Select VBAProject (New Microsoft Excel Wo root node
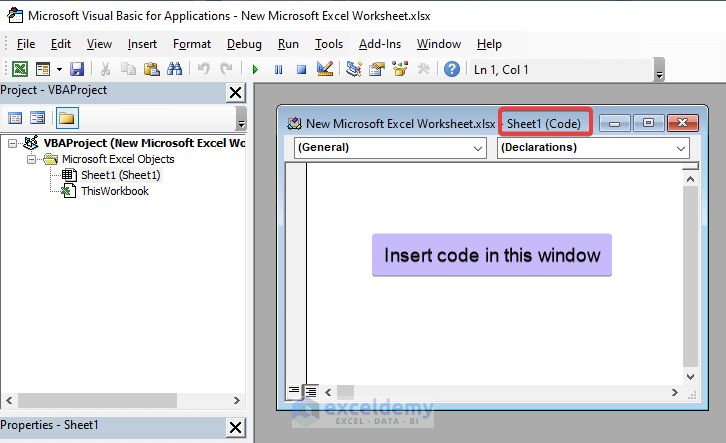 [x=144, y=143]
